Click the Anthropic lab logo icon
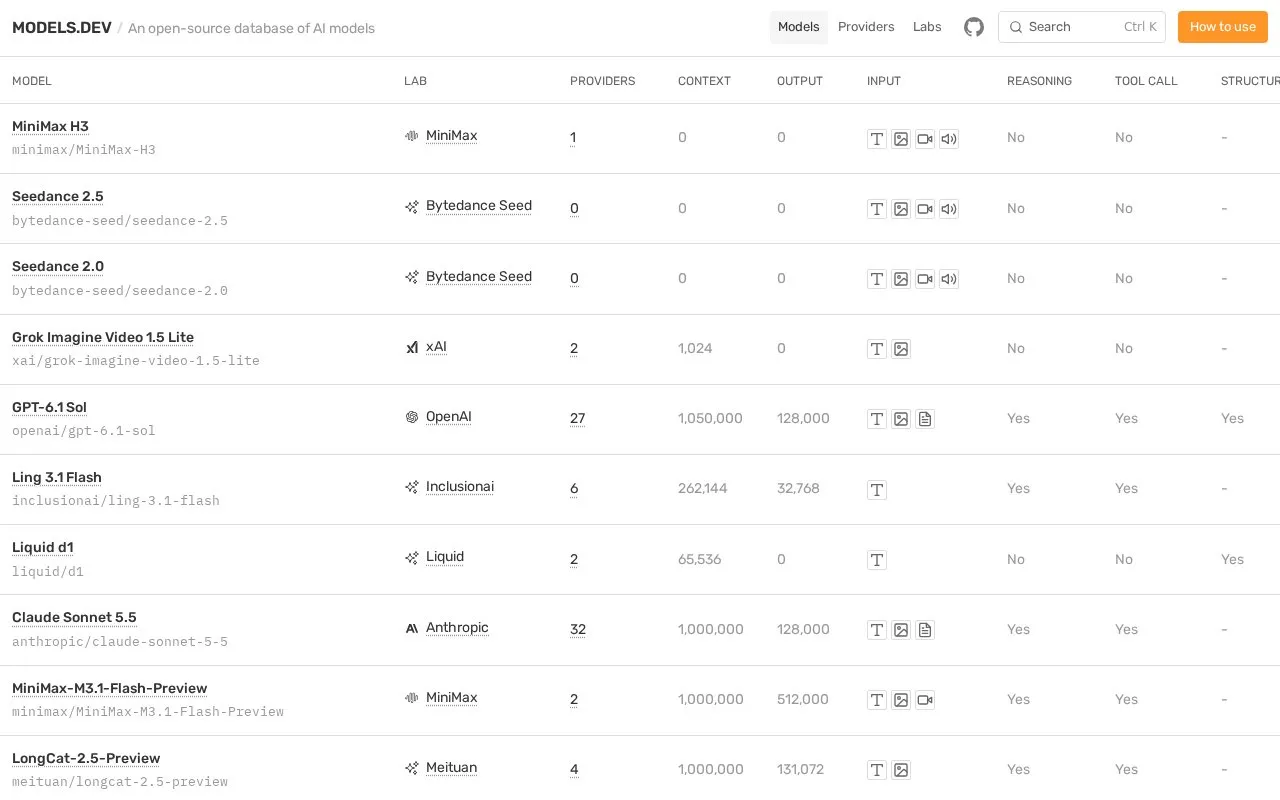The width and height of the screenshot is (1280, 800). [x=411, y=628]
